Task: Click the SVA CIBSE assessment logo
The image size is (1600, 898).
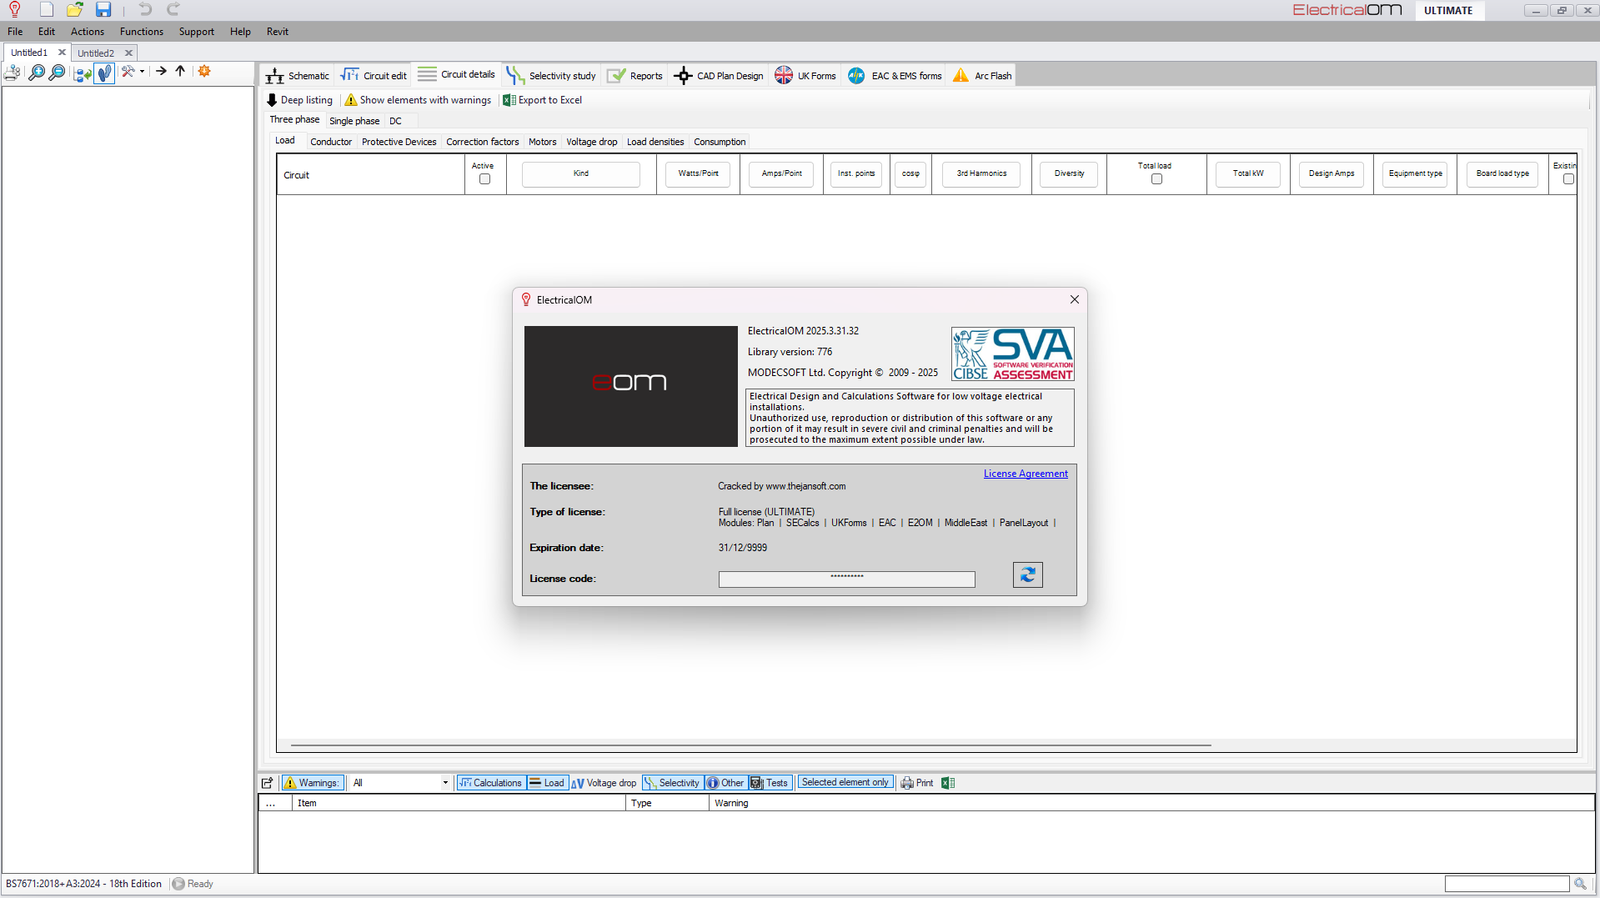Action: tap(1013, 354)
